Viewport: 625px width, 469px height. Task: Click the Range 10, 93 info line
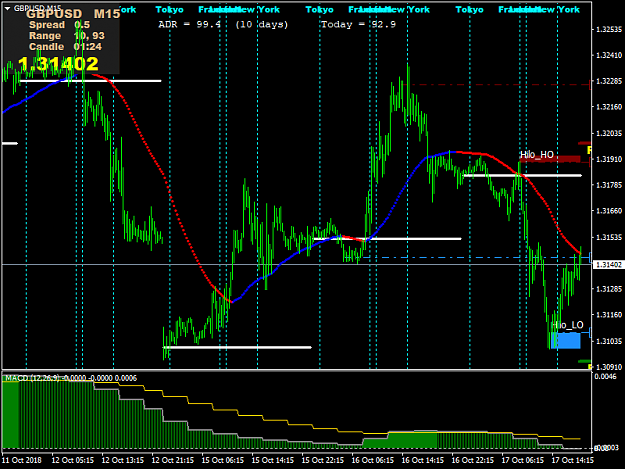tap(67, 36)
